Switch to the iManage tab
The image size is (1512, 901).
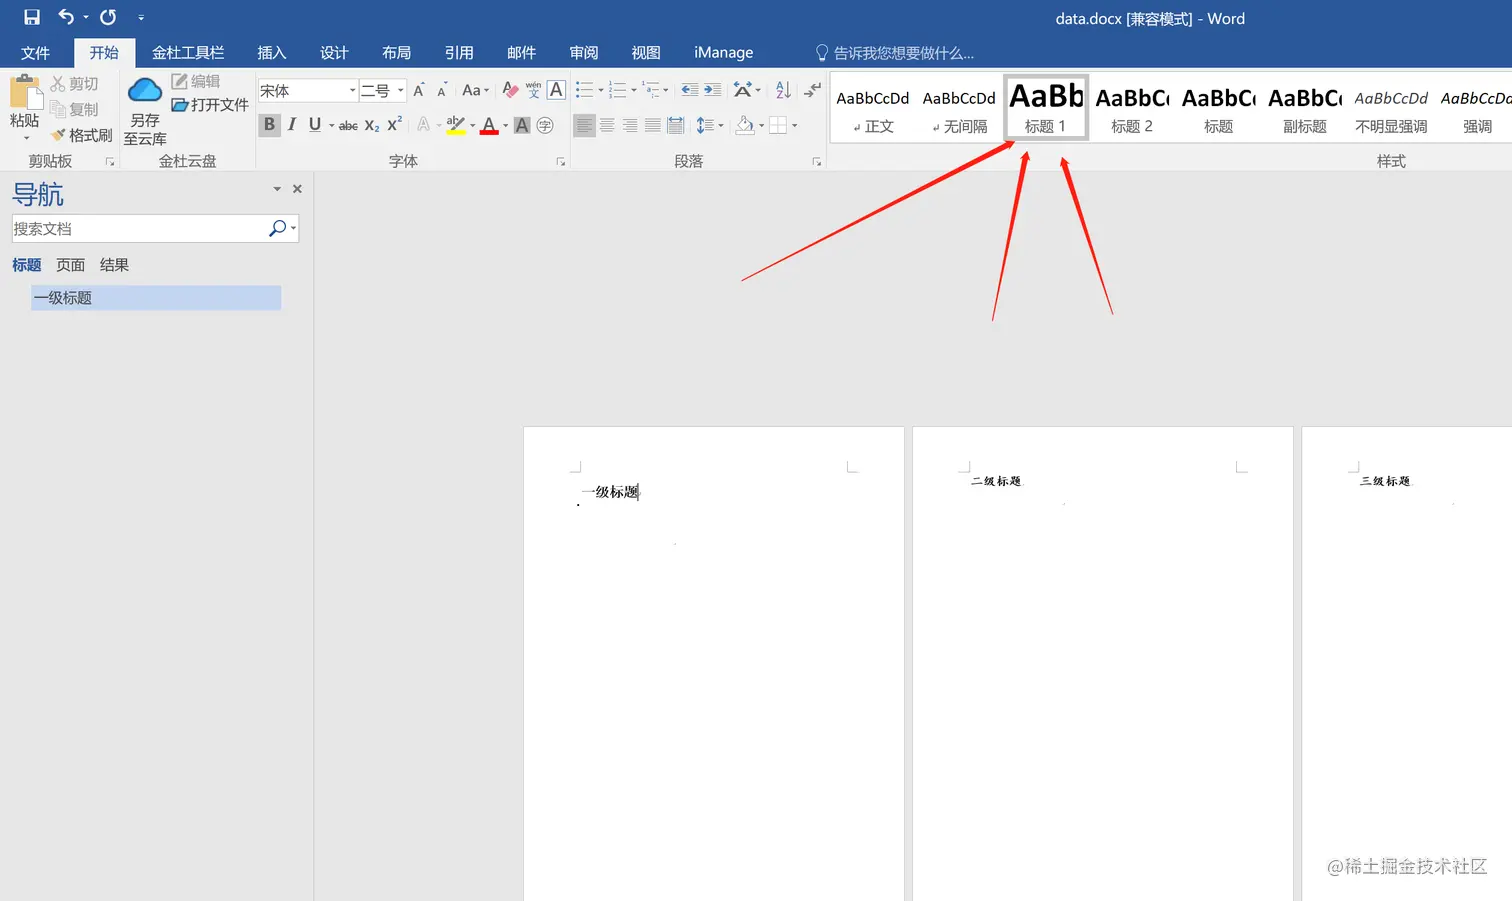click(724, 53)
